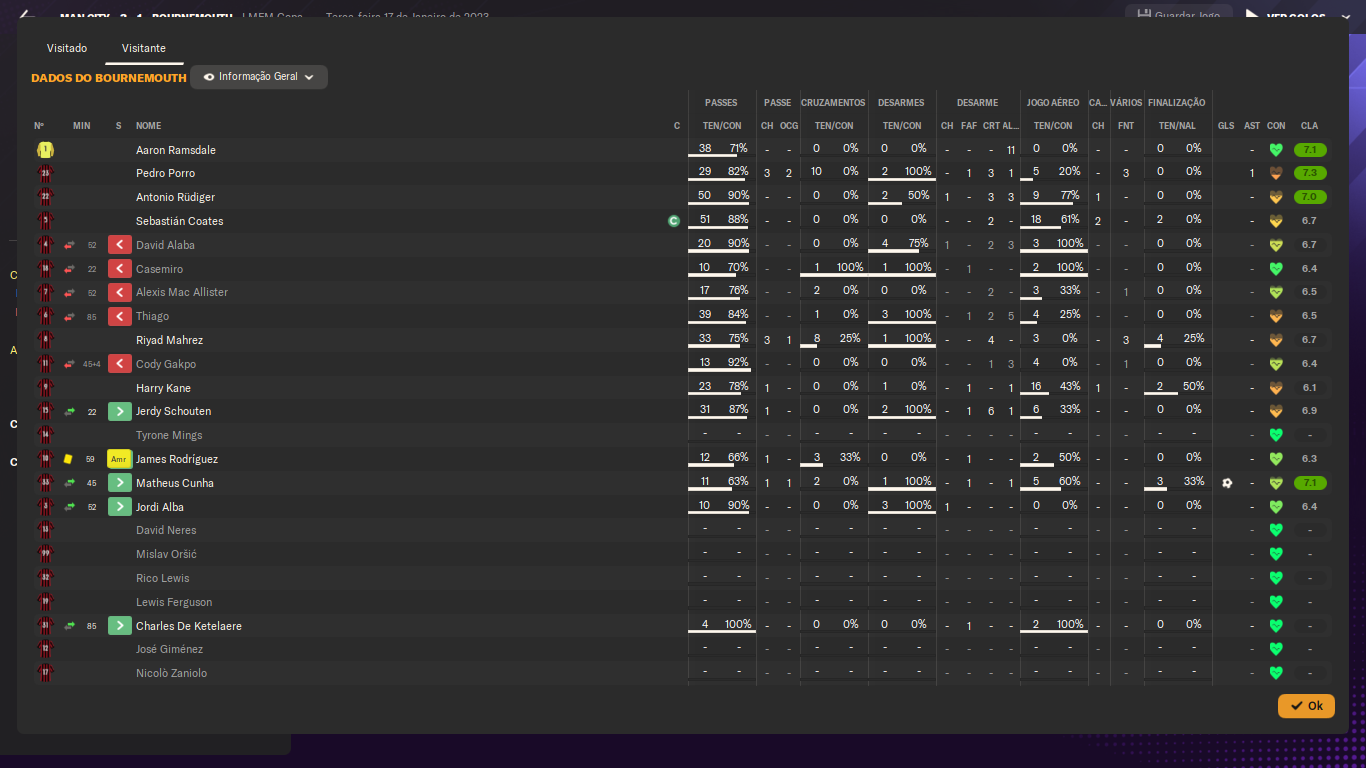
Task: Click the DADOS DO BOURNEMOUTH heading
Action: pos(109,78)
